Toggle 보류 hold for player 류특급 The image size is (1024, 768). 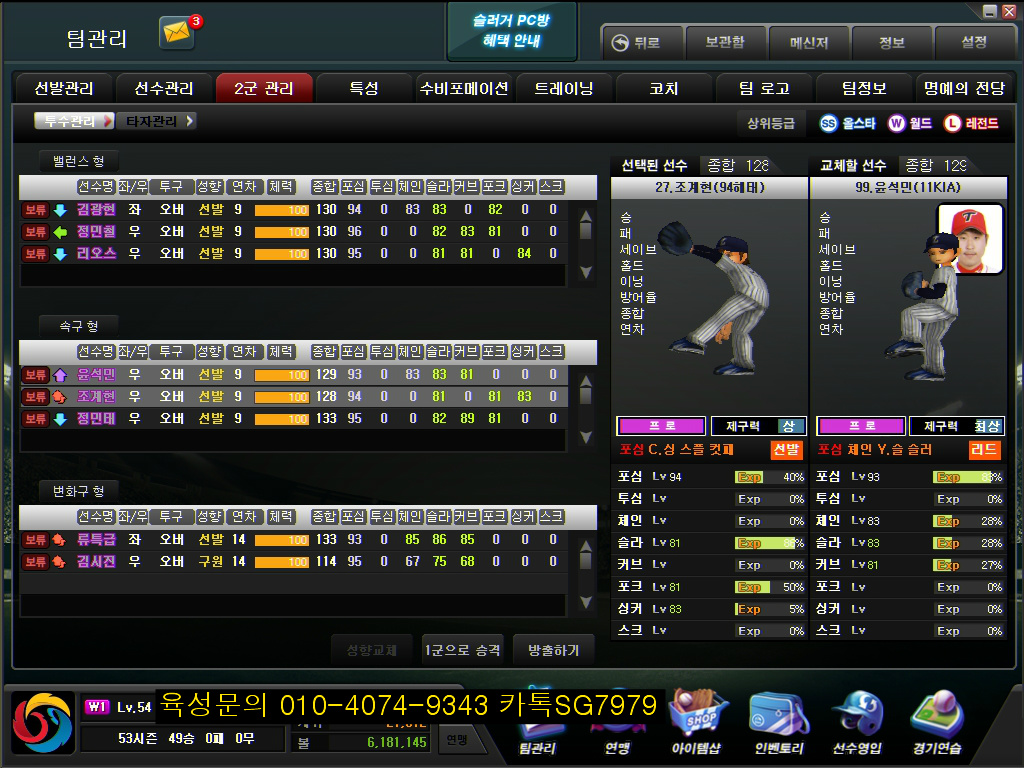point(36,540)
